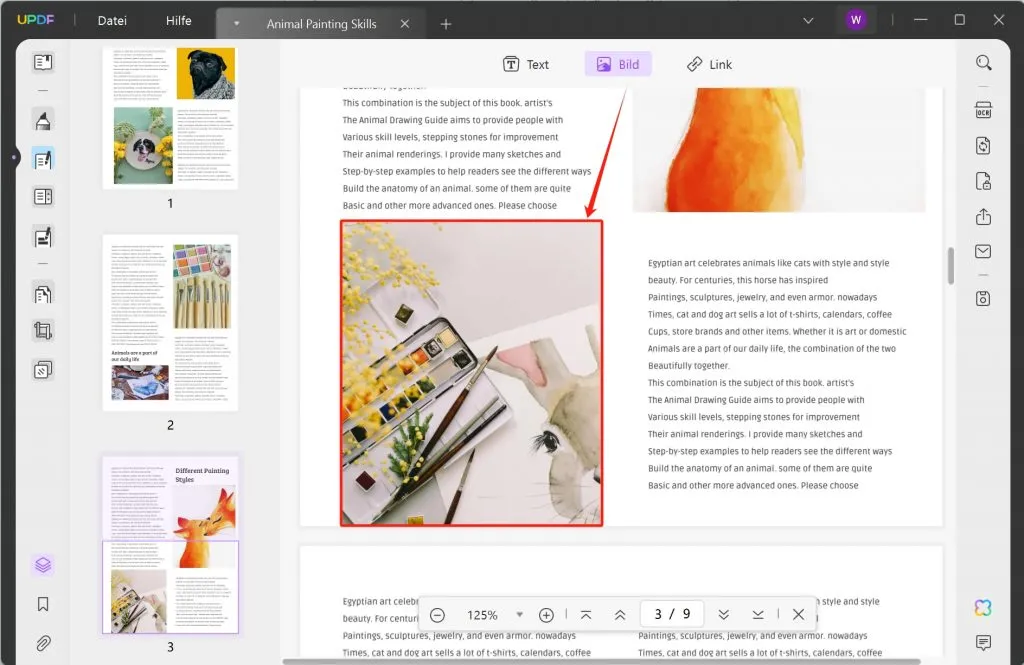Close the Animal Painting Skills tab

point(405,24)
